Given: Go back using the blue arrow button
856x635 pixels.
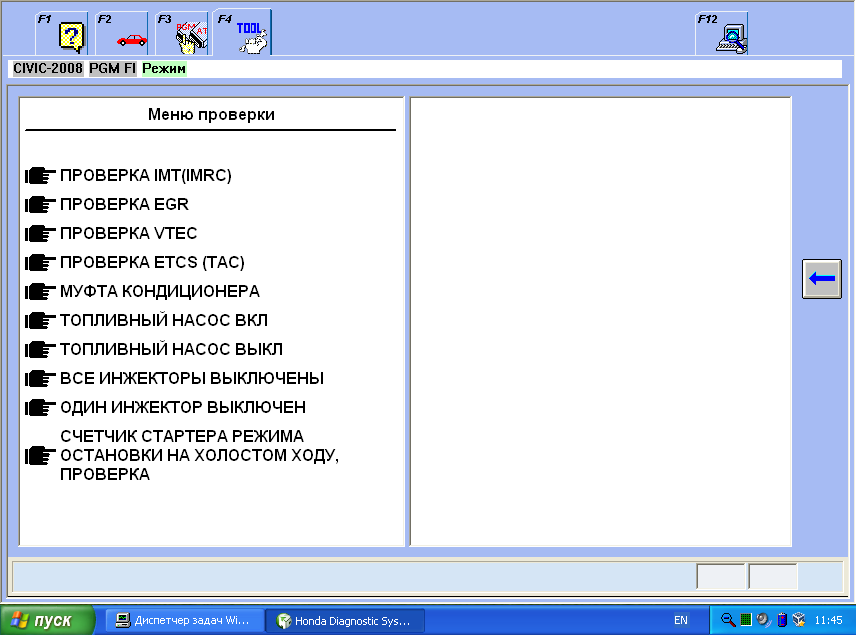Looking at the screenshot, I should click(822, 279).
